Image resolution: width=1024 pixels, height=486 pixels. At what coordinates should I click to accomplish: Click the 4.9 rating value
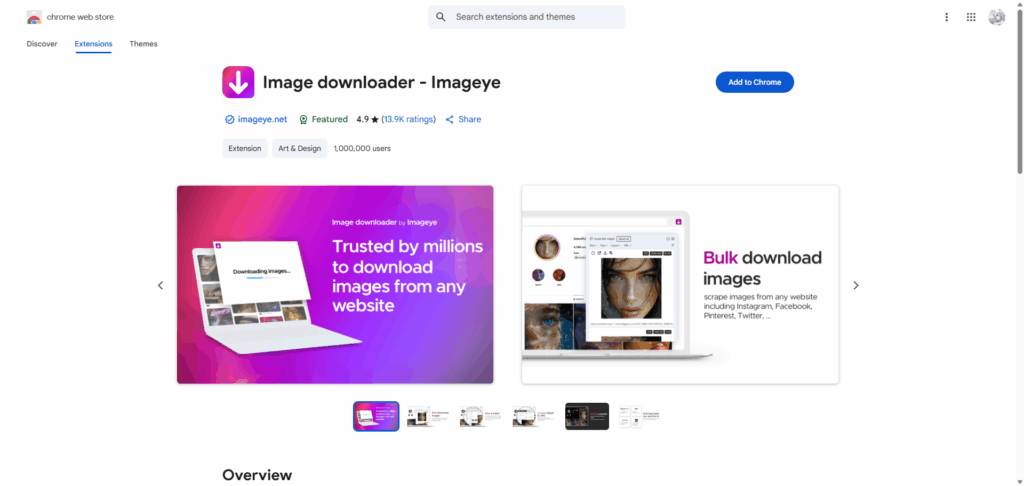click(x=362, y=120)
